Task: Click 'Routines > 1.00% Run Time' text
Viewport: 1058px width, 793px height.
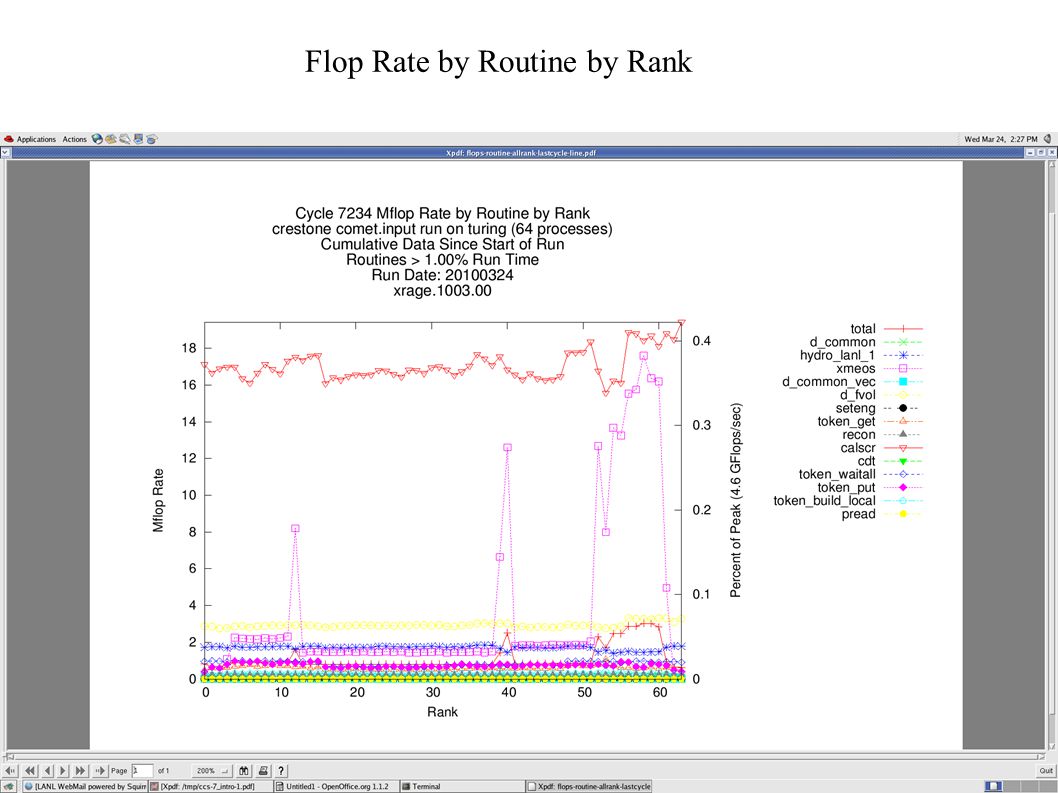Action: point(443,260)
